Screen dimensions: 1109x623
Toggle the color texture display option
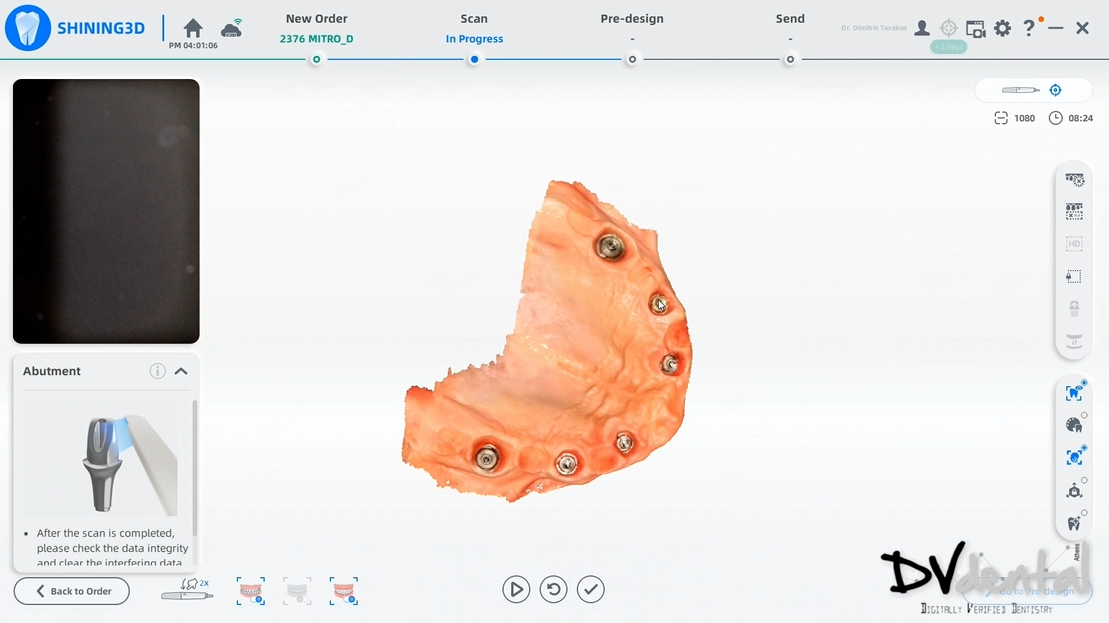pos(1074,425)
